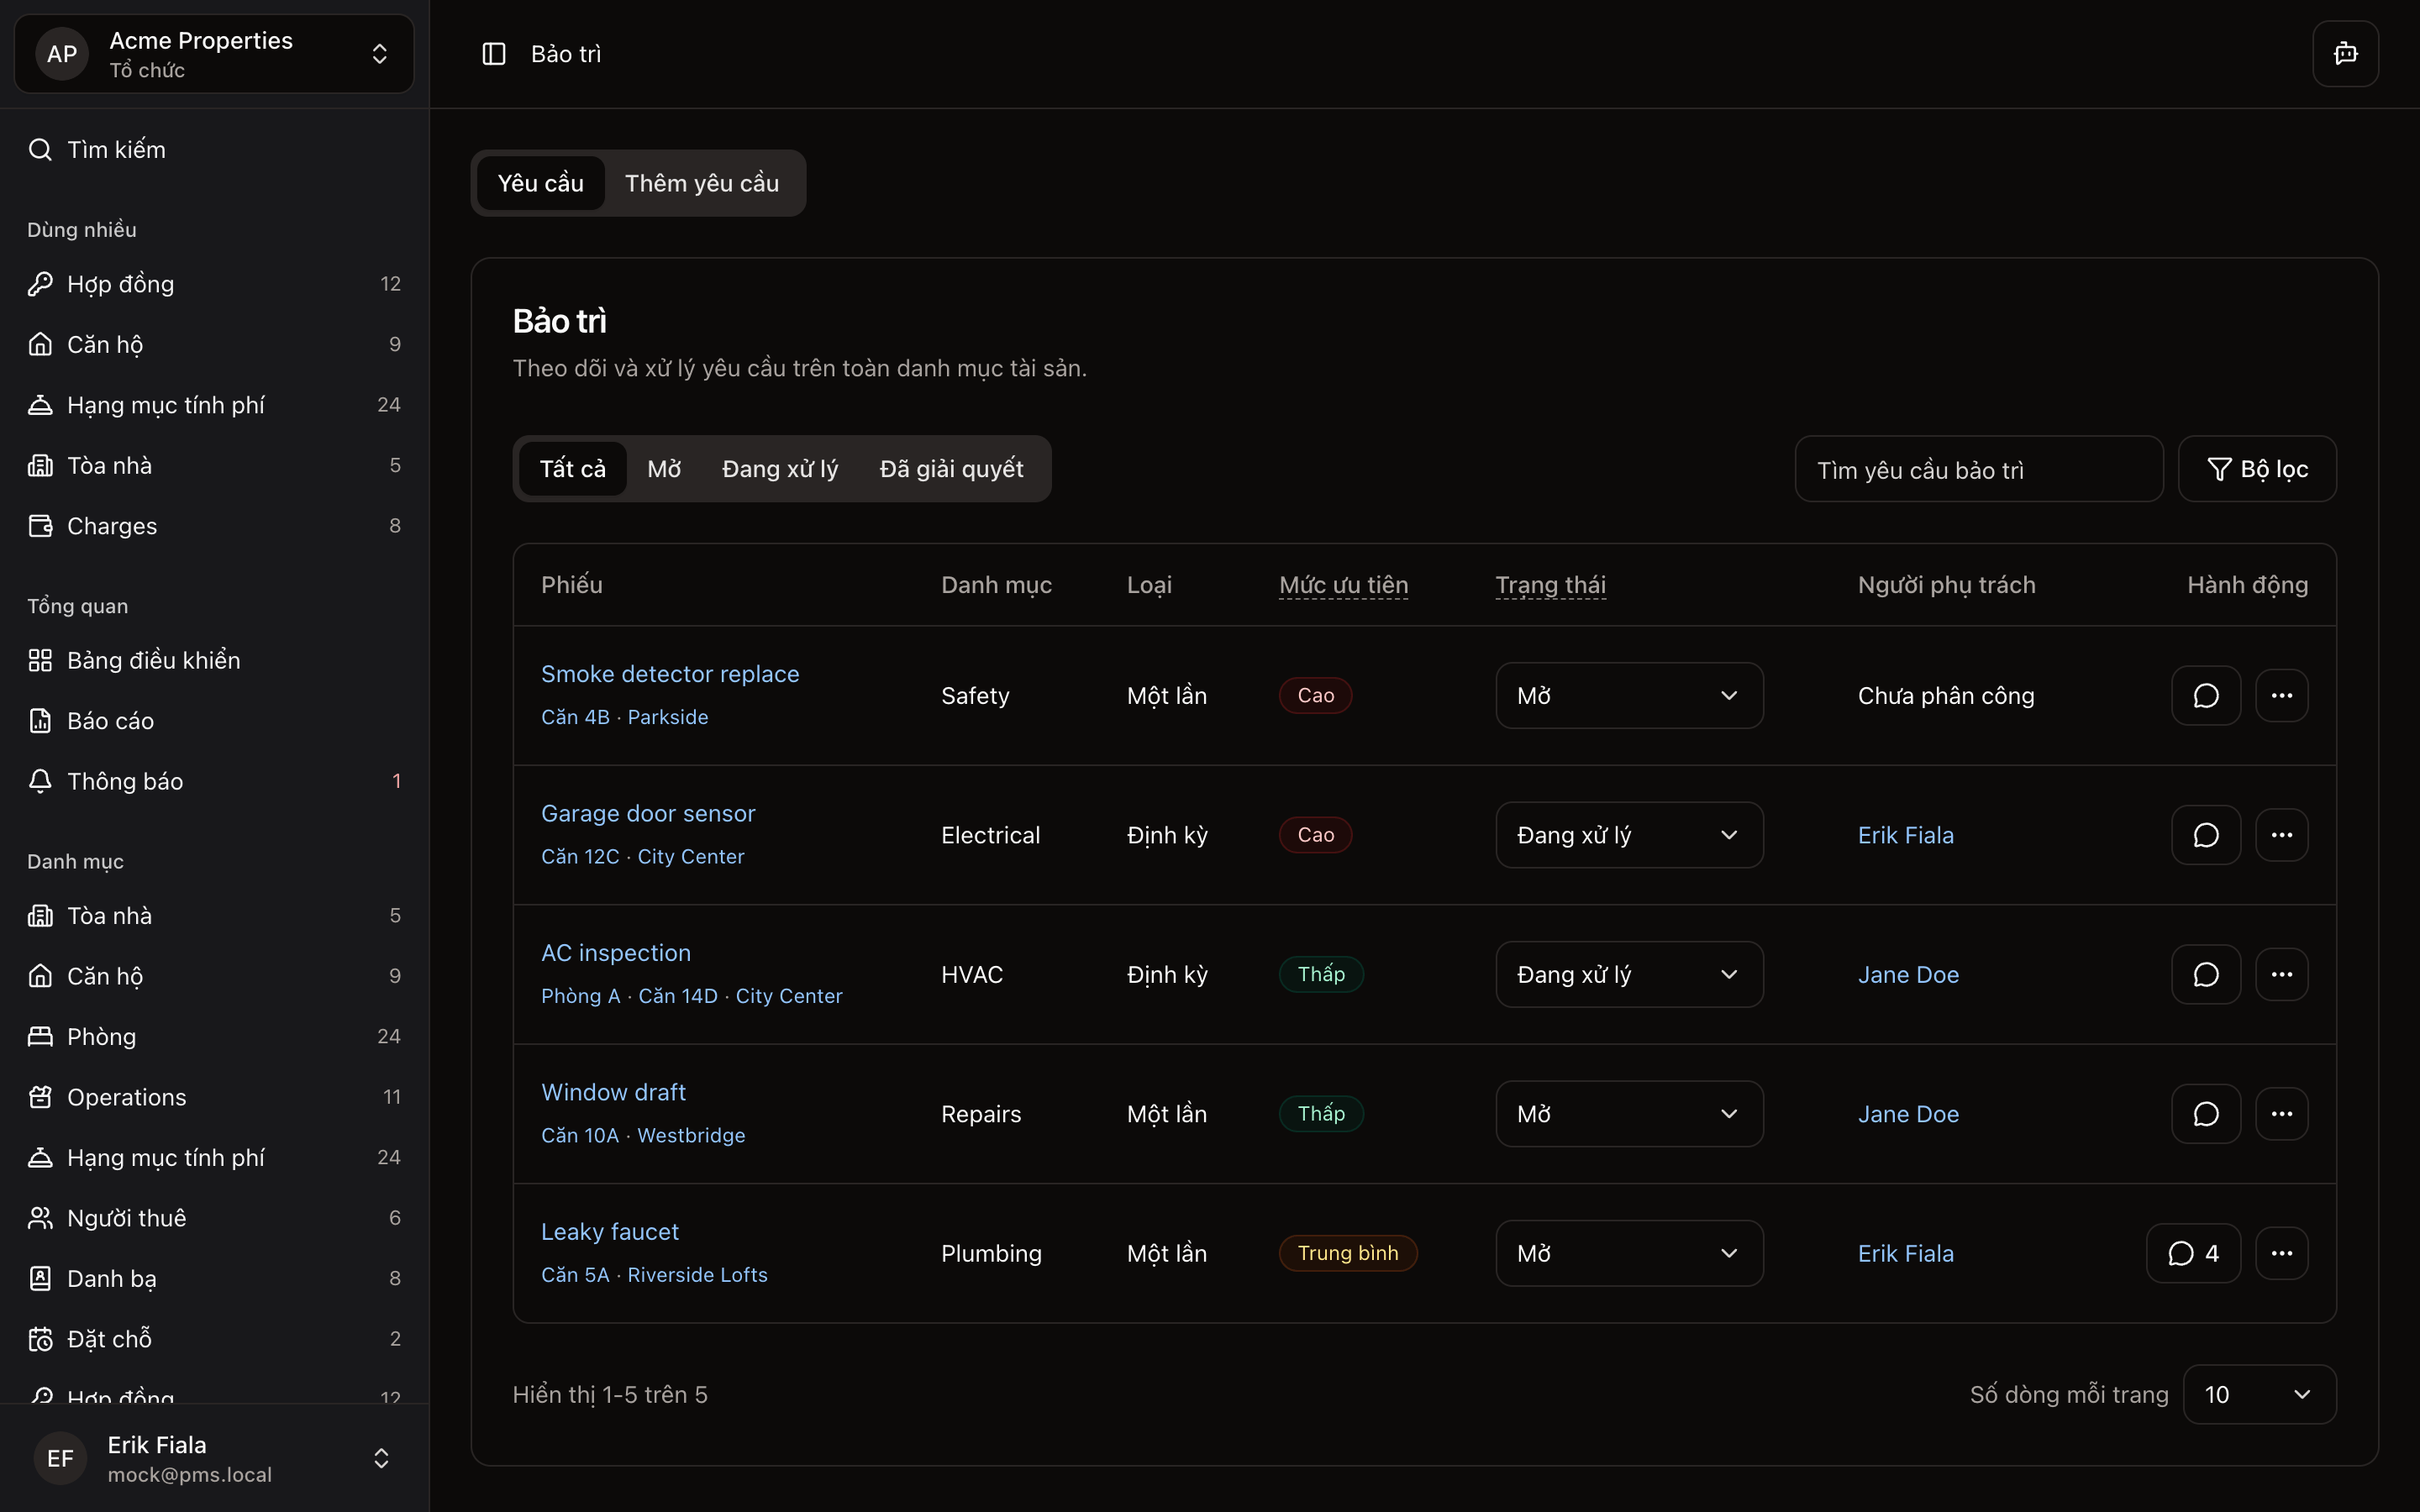Sort by the Mức ưu tiên column header
The height and width of the screenshot is (1512, 2420).
[x=1343, y=585]
